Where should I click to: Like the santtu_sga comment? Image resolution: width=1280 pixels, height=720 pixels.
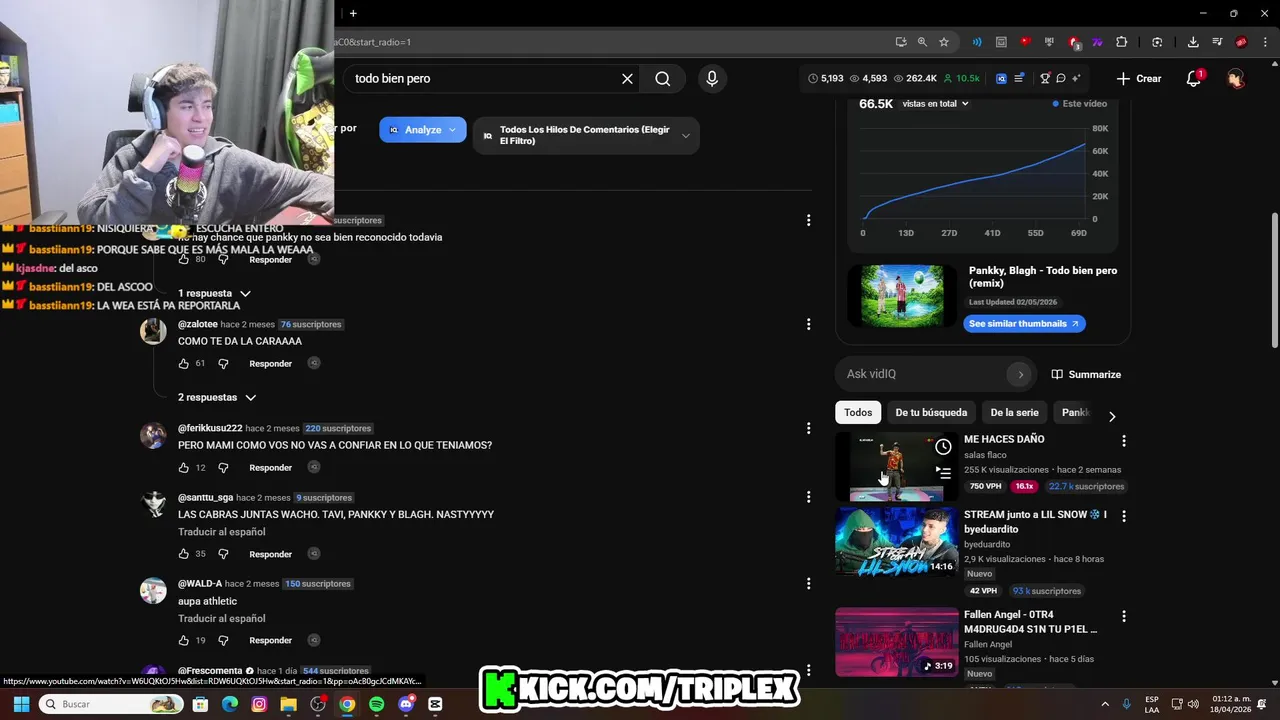point(184,554)
